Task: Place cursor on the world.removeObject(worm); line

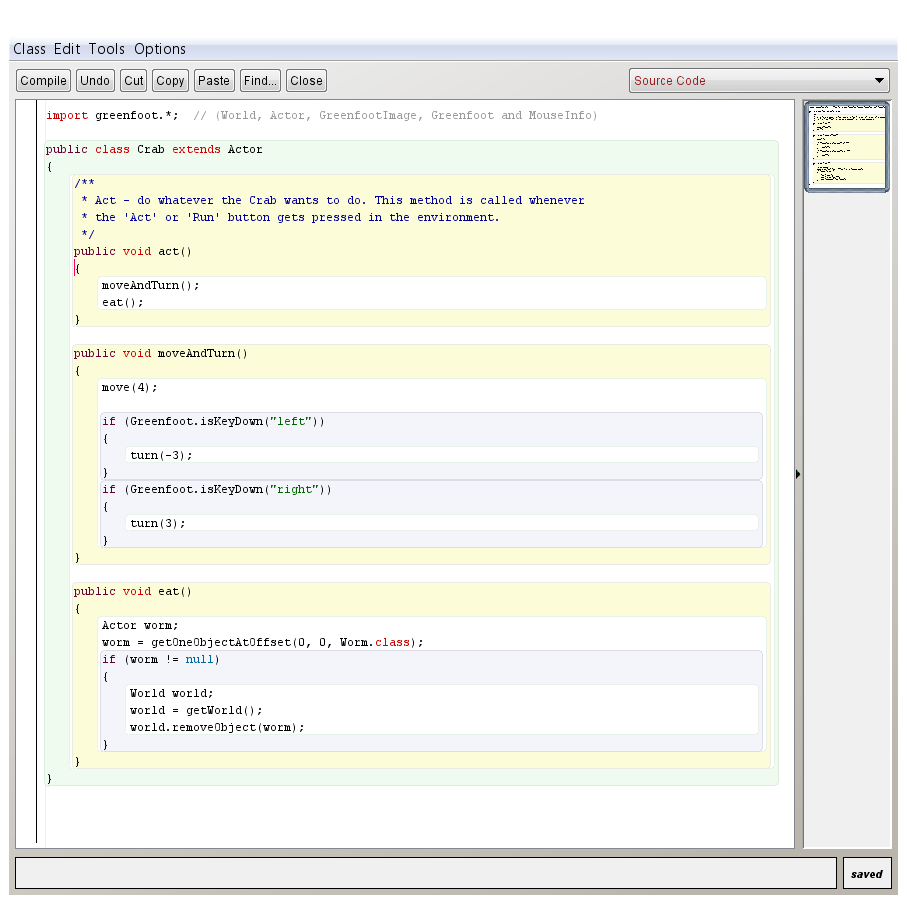Action: 216,727
